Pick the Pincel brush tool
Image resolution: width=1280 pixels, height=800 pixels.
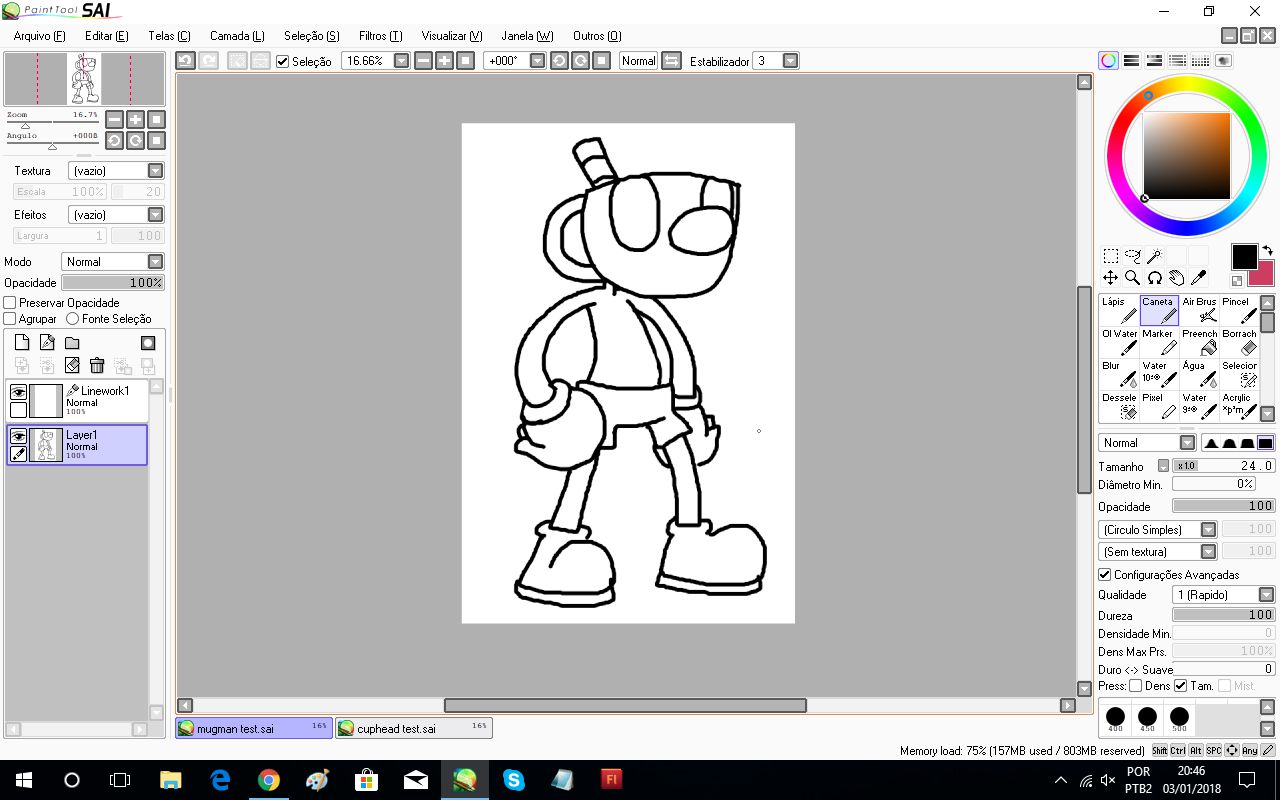coord(1238,310)
